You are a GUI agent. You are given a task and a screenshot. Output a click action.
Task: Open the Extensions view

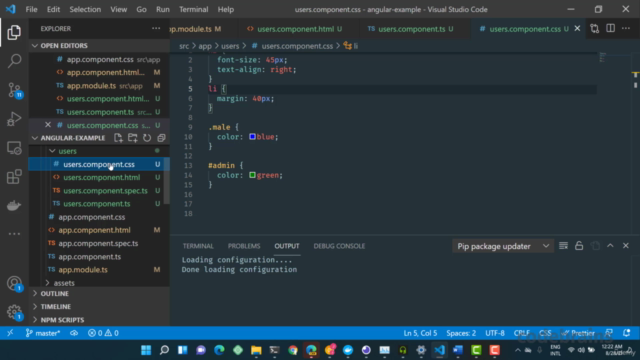(x=14, y=177)
